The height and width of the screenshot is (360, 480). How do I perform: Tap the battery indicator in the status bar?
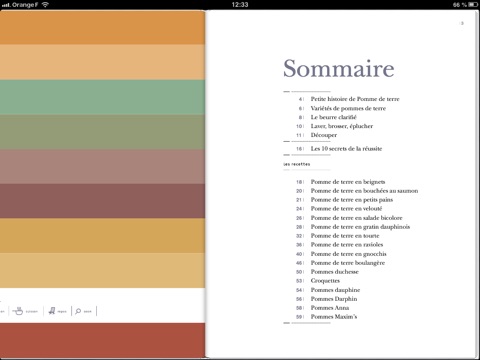click(473, 5)
